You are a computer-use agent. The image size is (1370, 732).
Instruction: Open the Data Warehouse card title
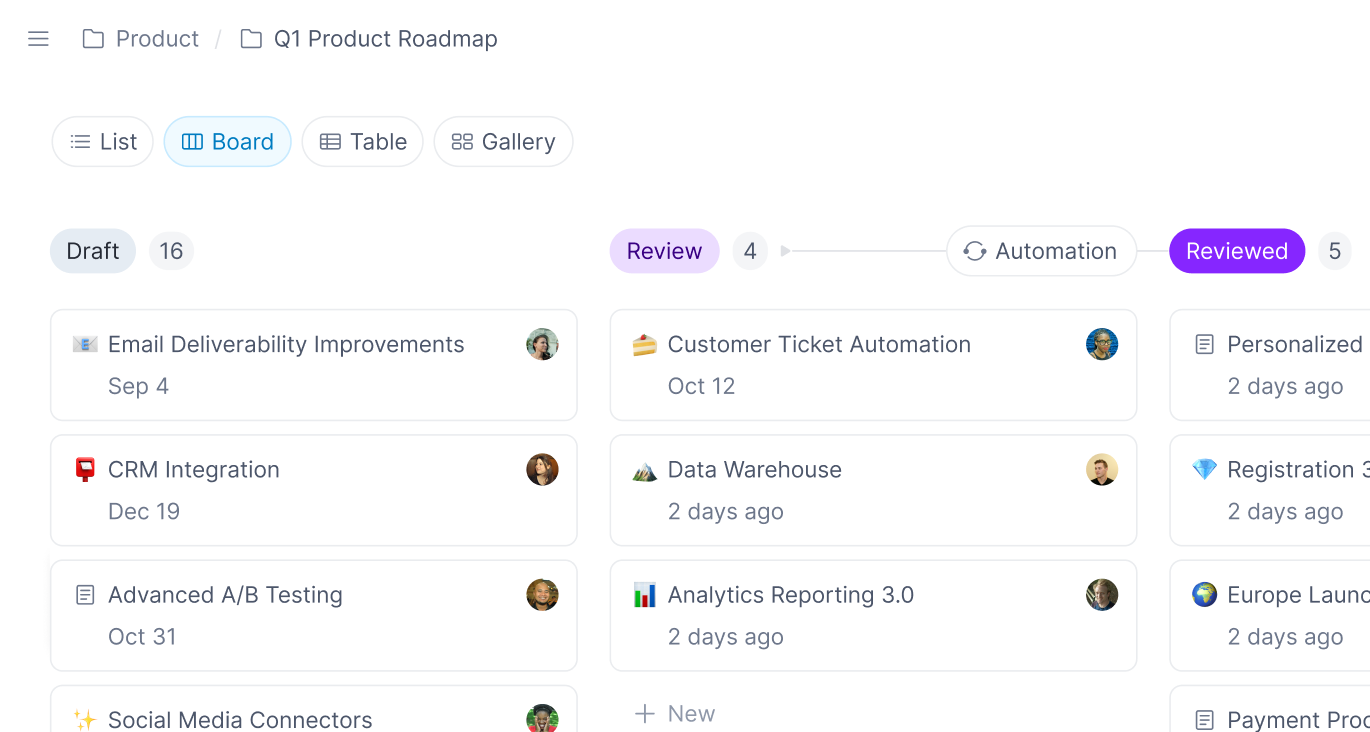[x=755, y=470]
